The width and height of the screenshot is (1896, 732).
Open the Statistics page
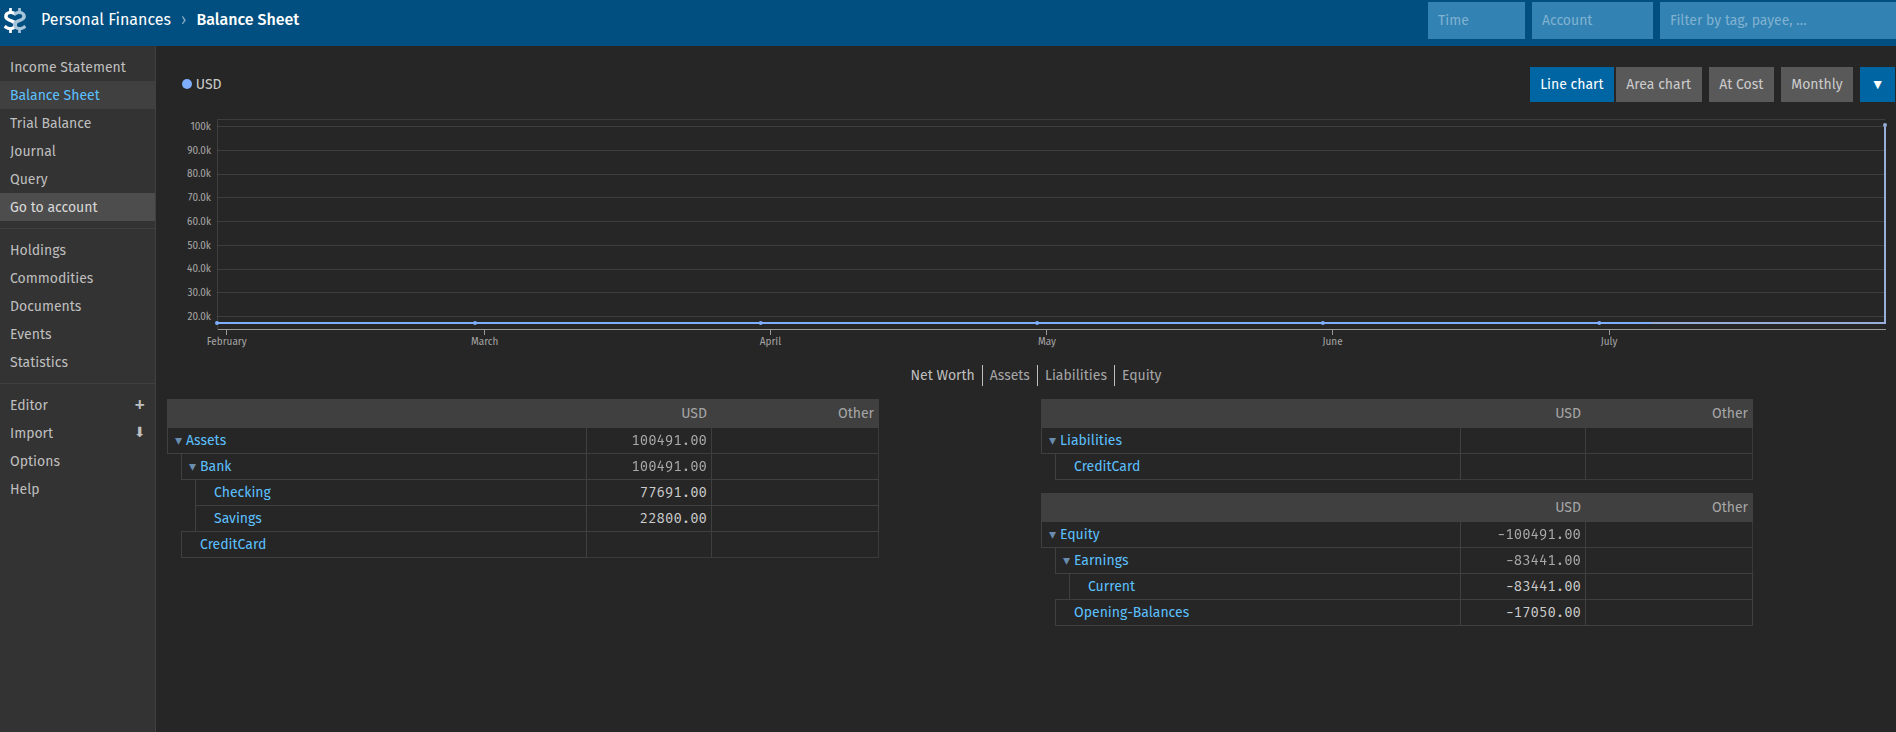point(77,362)
